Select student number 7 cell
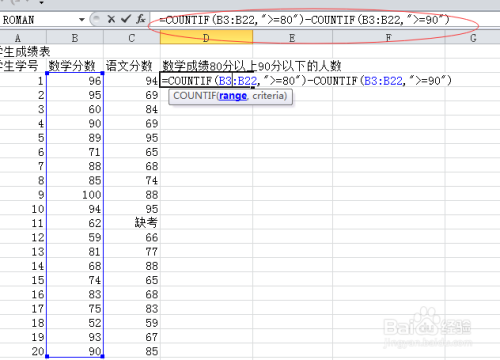Viewport: 500px width, 360px height. (23, 166)
